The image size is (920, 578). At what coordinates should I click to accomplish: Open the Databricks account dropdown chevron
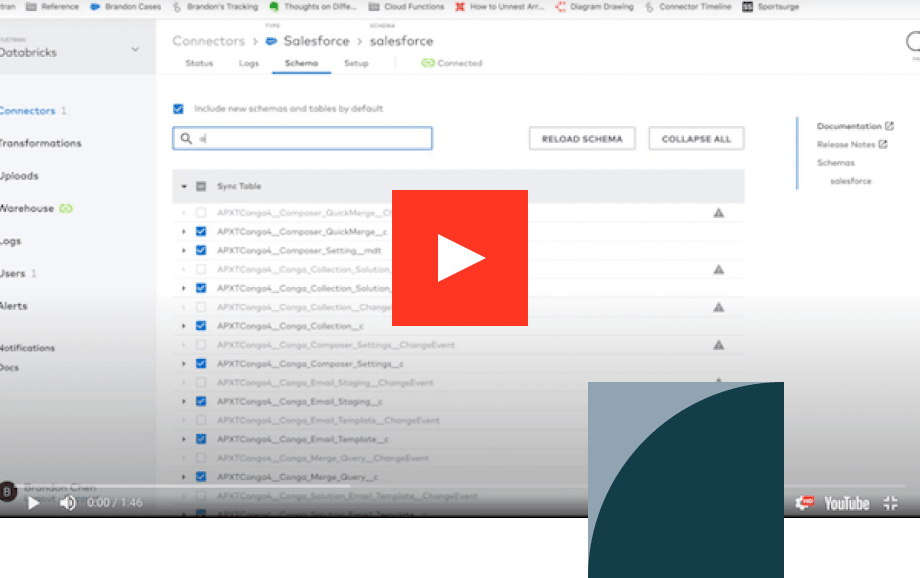click(x=136, y=49)
